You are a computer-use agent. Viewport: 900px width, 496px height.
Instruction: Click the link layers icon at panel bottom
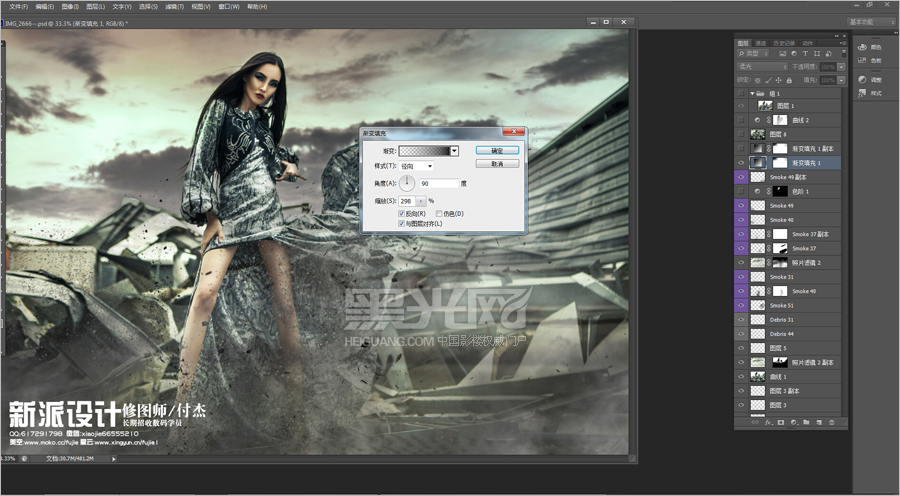tap(755, 423)
